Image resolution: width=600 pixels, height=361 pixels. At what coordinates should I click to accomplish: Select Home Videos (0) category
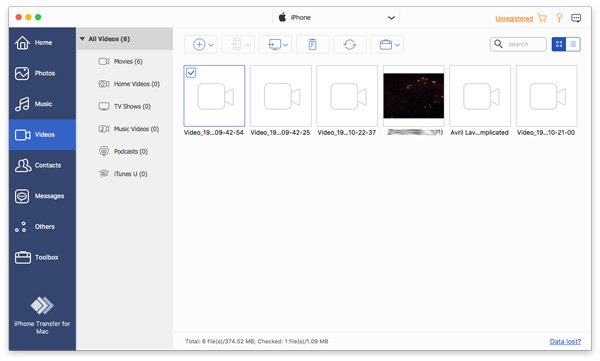(124, 84)
